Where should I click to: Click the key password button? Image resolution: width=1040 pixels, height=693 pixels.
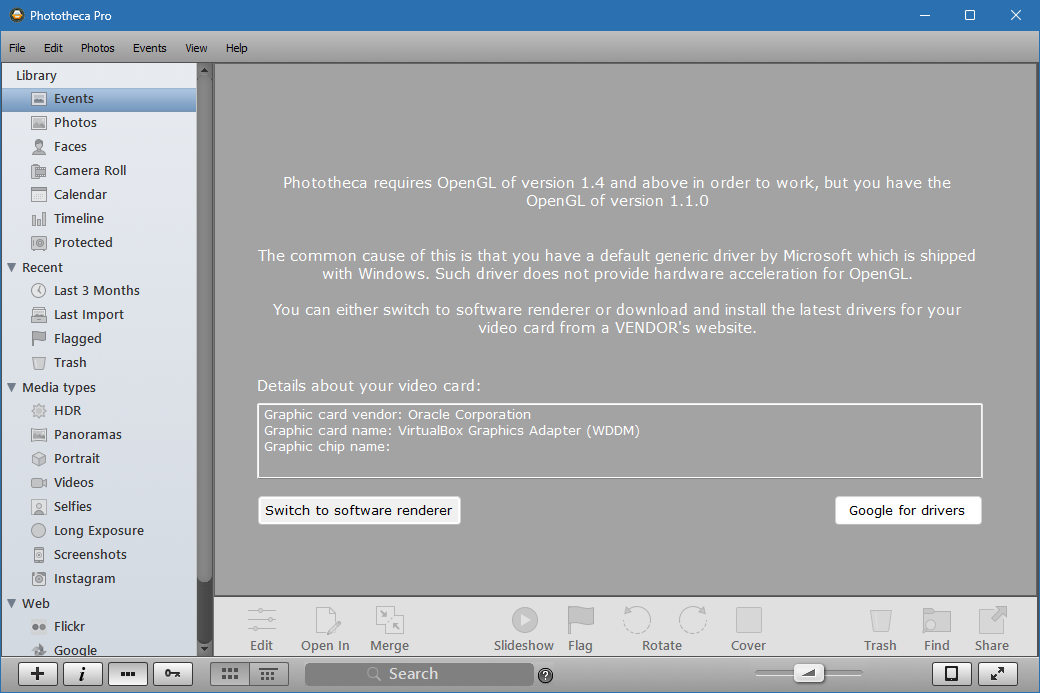coord(173,674)
